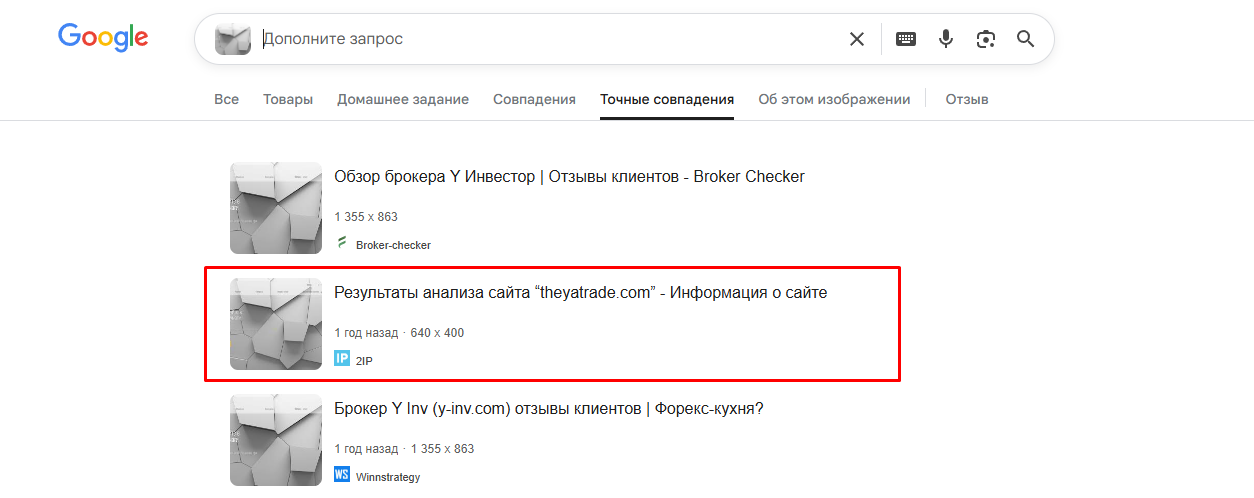Viewport: 1254px width, 498px height.
Task: View thumbnail of the Broker Checker result
Action: click(x=276, y=208)
